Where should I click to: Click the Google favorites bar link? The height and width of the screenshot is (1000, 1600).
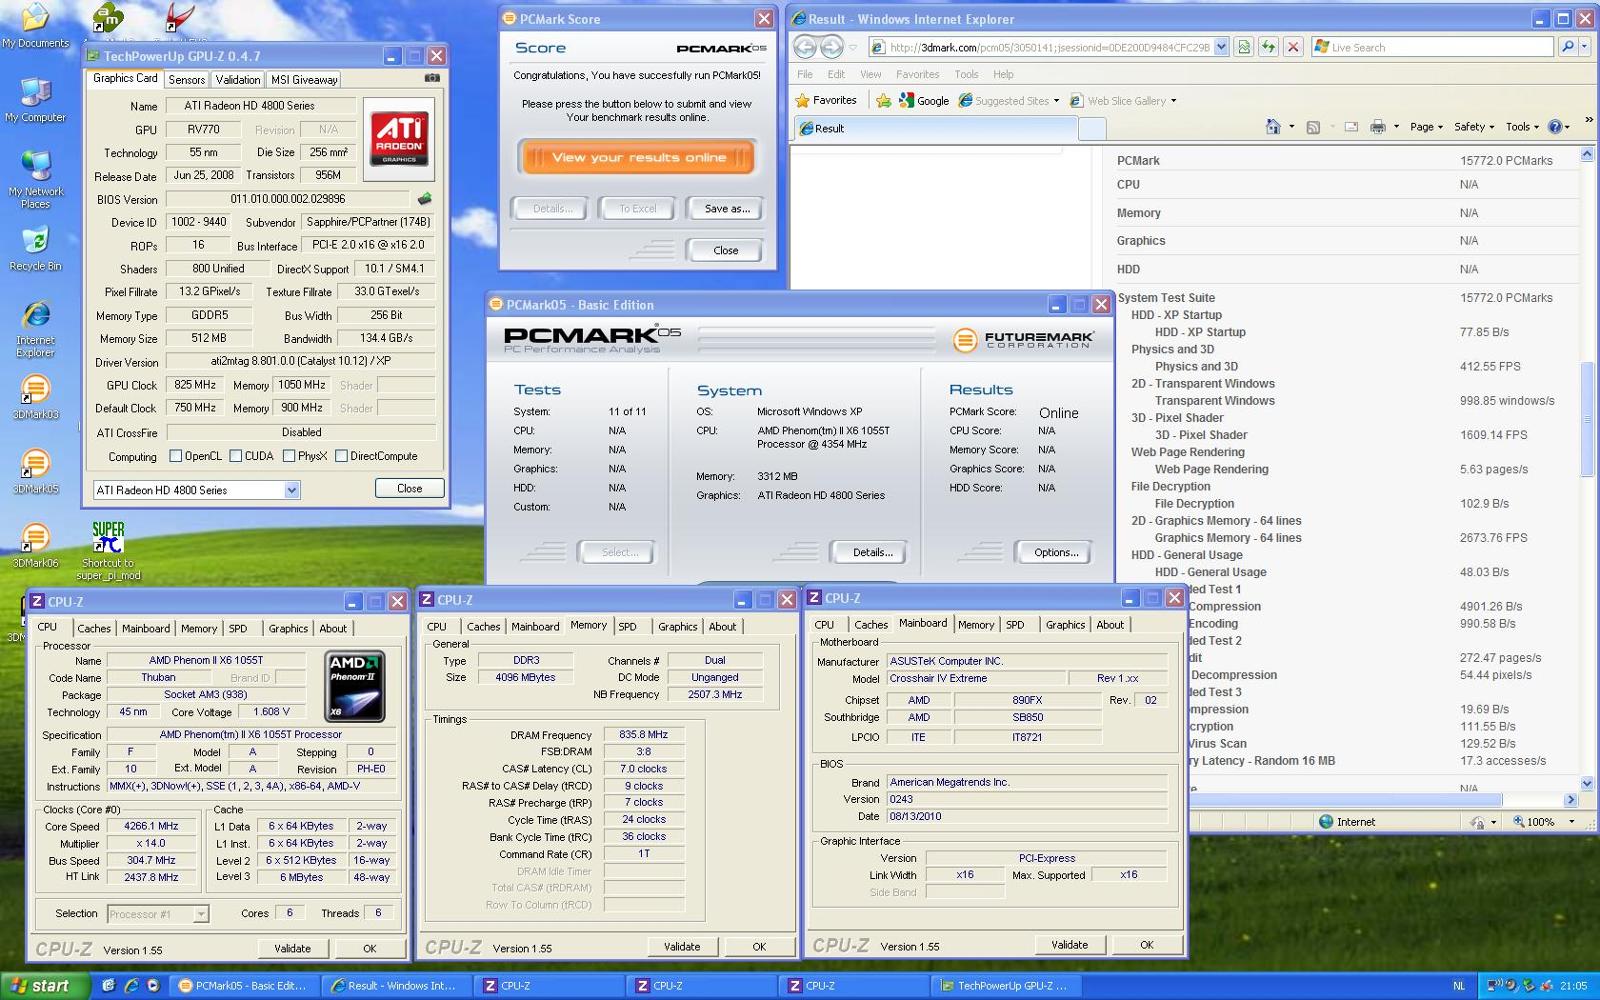click(923, 100)
